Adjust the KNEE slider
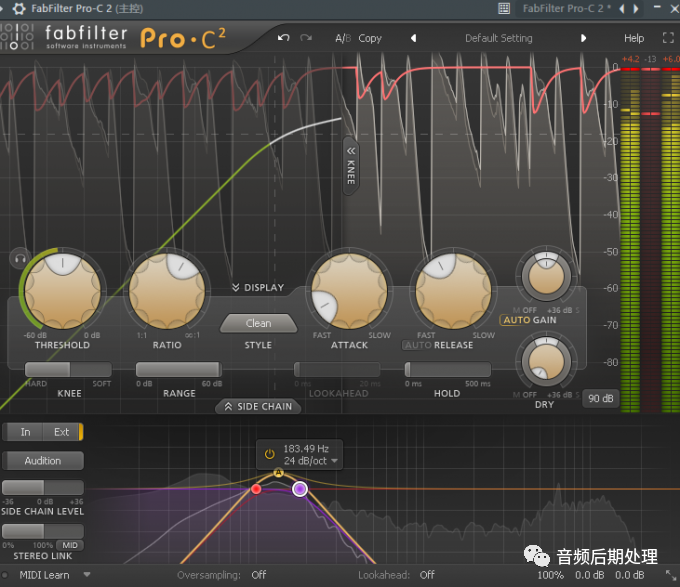 (69, 369)
